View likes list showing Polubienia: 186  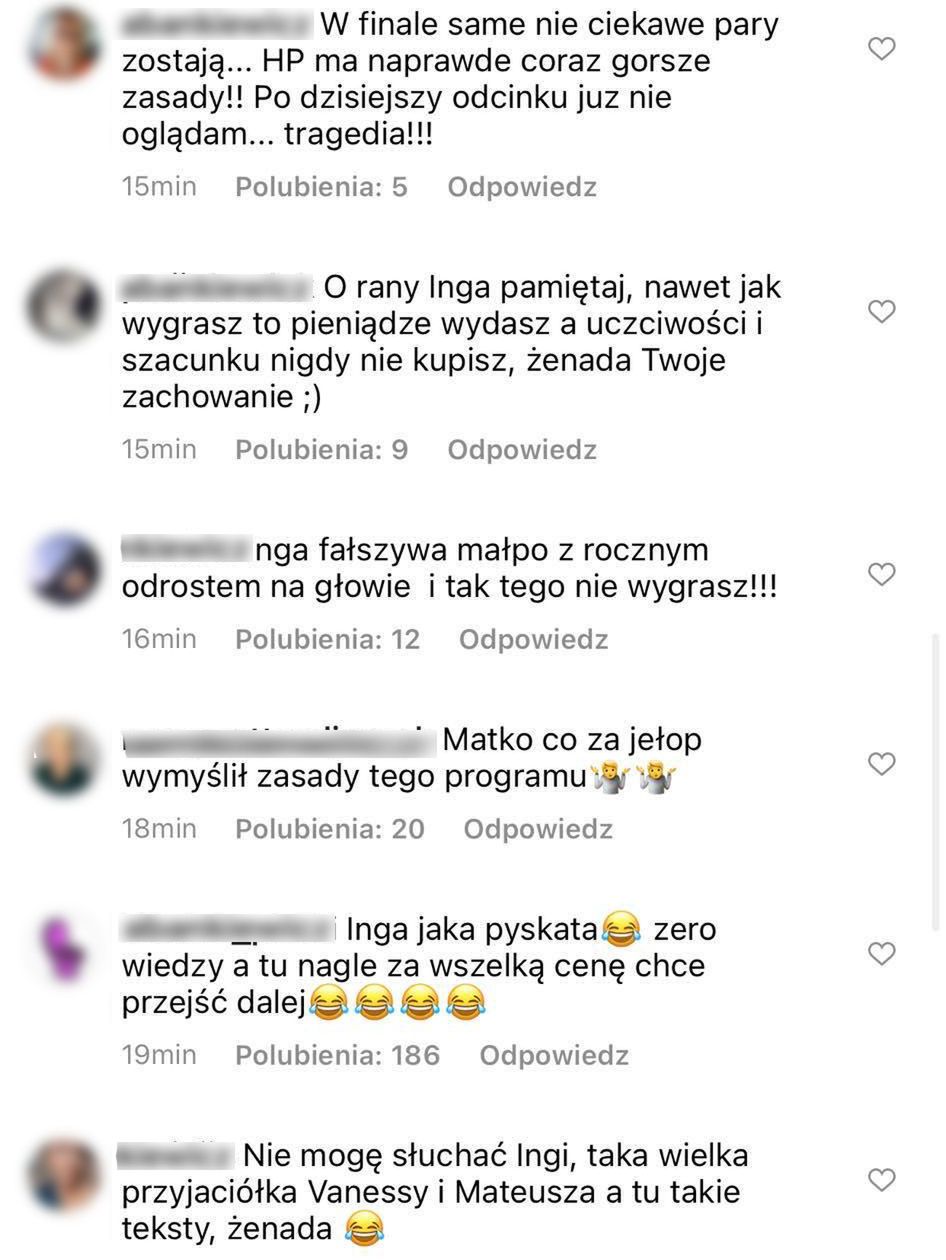(x=338, y=1055)
